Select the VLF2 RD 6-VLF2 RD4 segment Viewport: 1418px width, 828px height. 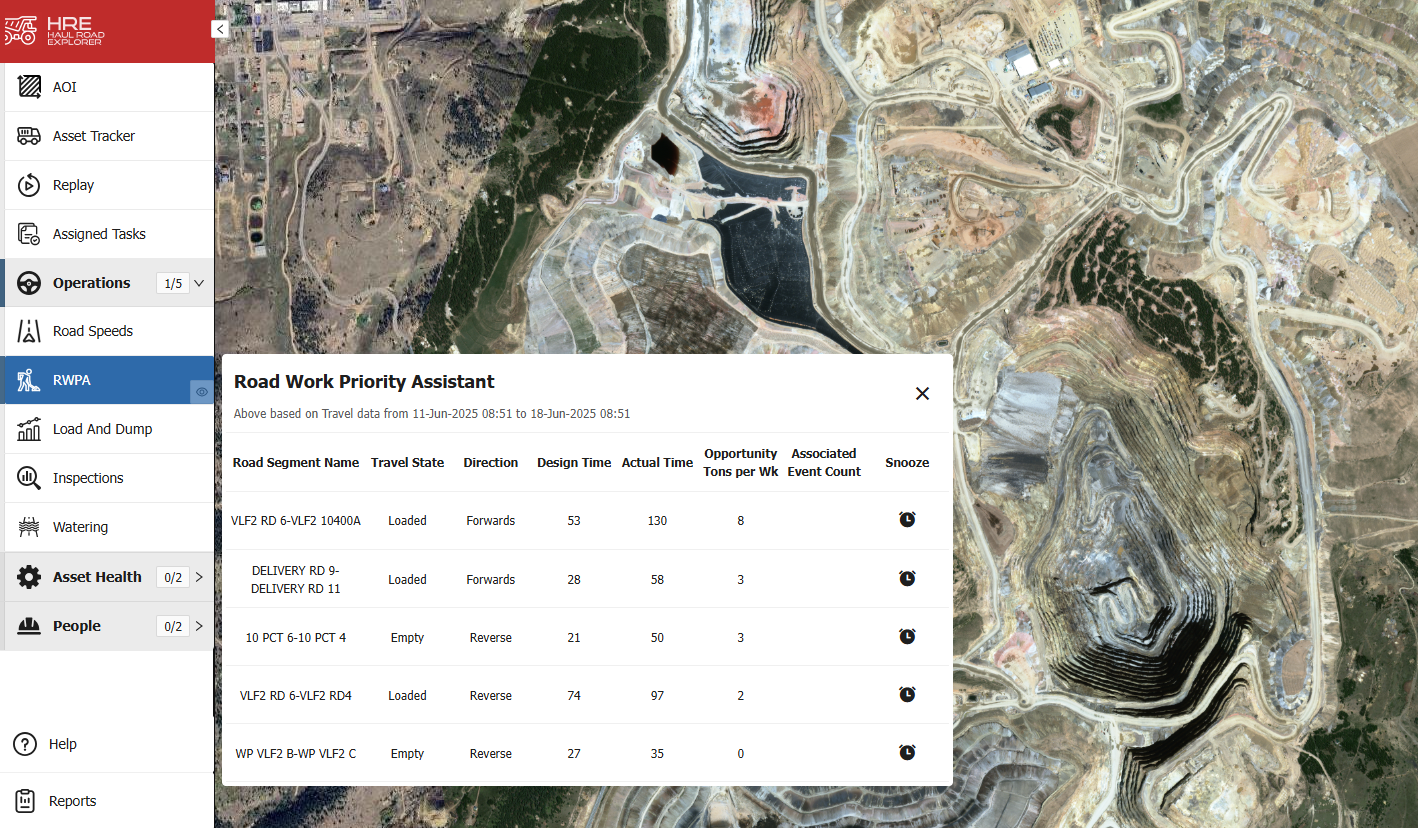[x=296, y=696]
